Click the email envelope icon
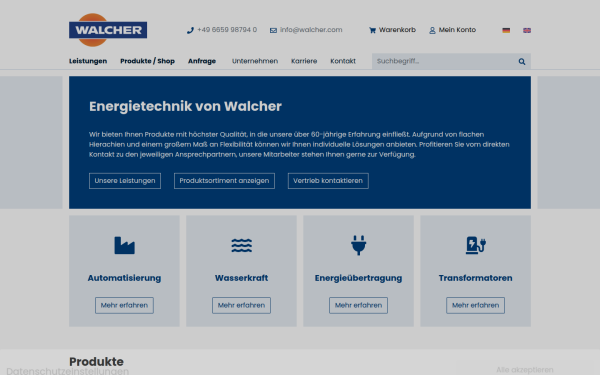This screenshot has width=600, height=375. 273,30
